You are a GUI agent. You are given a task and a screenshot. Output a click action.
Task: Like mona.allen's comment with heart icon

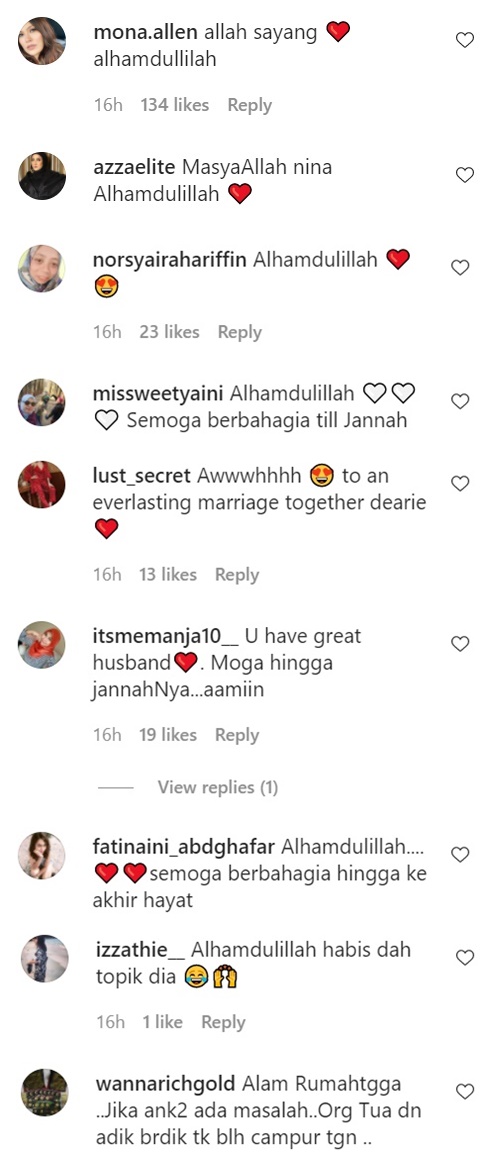click(x=465, y=40)
